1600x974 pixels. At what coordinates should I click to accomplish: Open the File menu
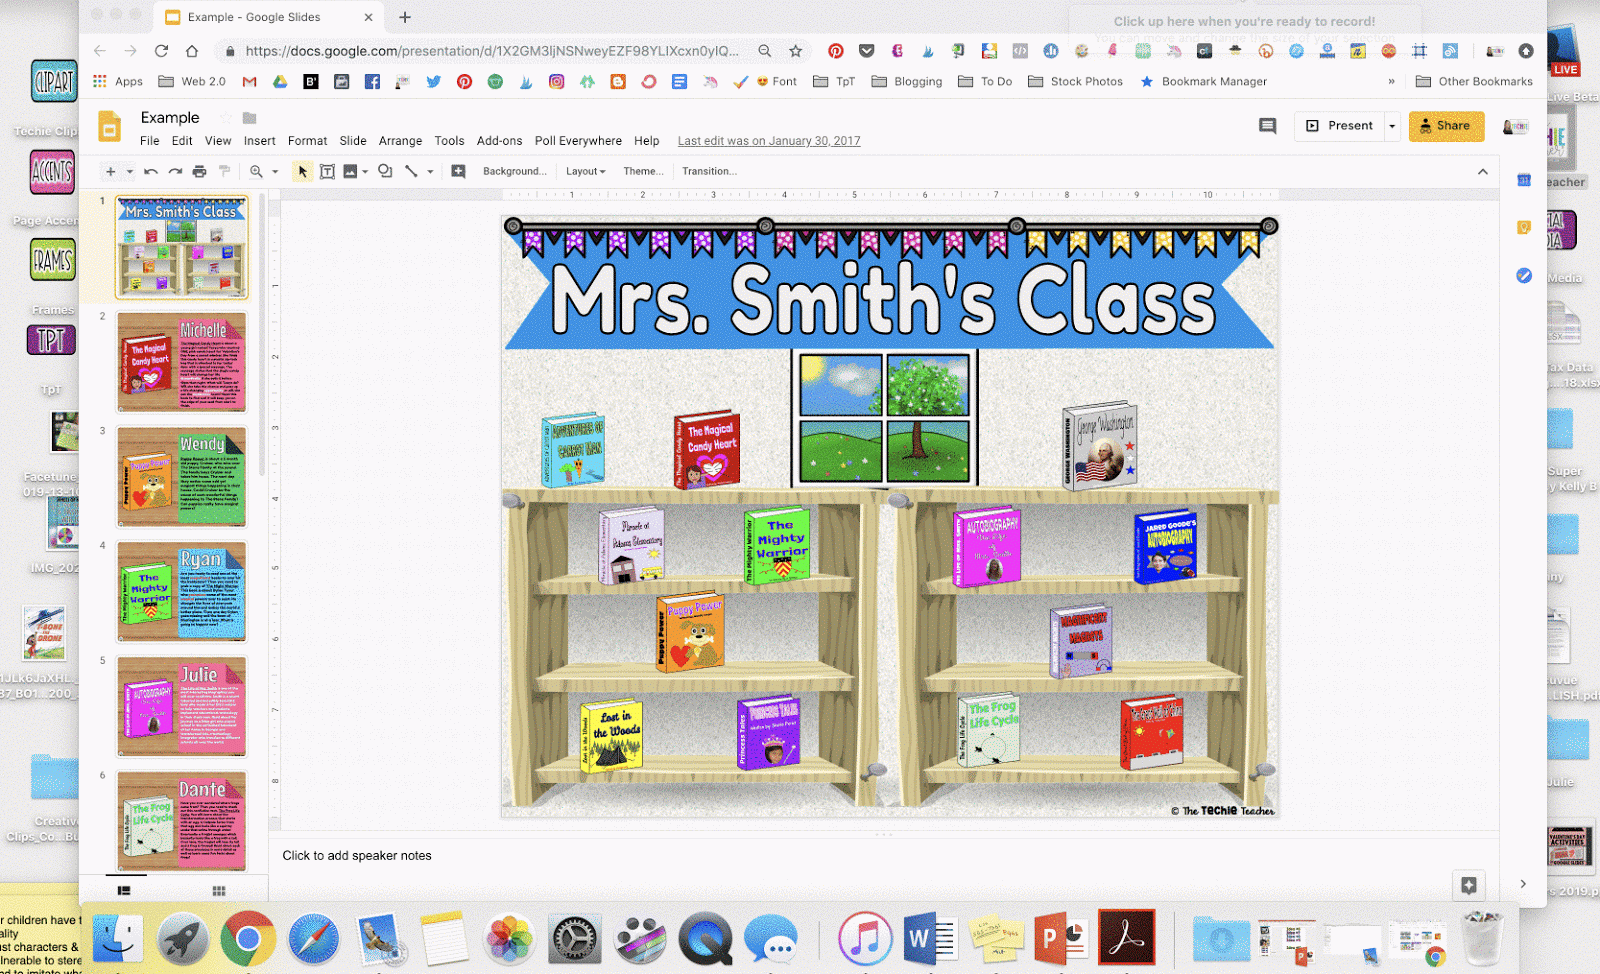click(150, 141)
